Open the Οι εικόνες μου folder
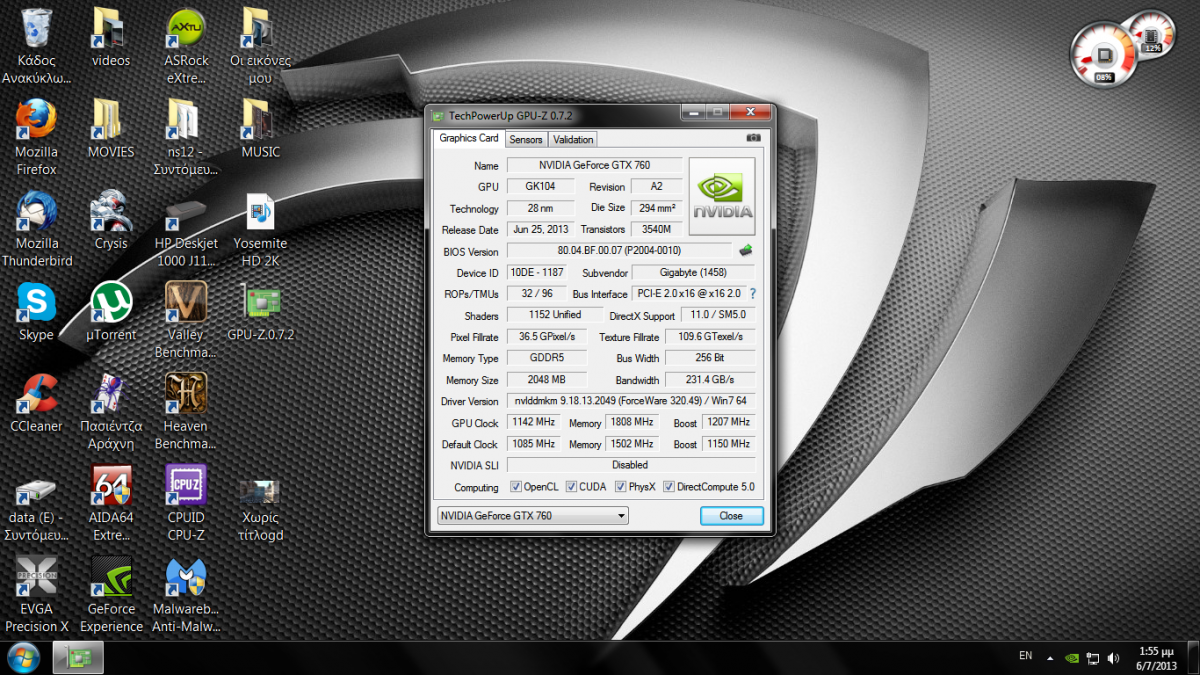The width and height of the screenshot is (1200, 675). click(261, 46)
